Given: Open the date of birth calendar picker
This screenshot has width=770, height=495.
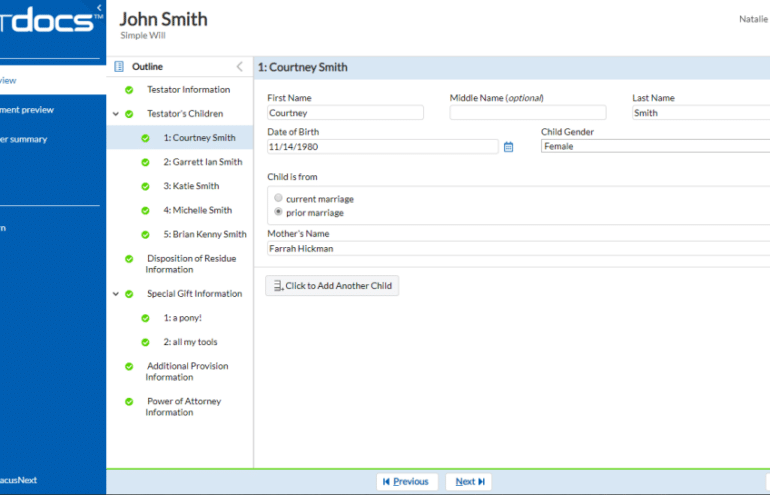Looking at the screenshot, I should [508, 147].
